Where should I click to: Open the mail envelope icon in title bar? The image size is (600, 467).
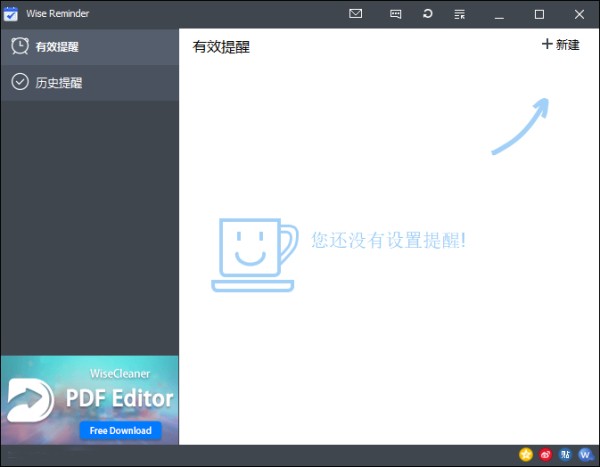(x=355, y=14)
